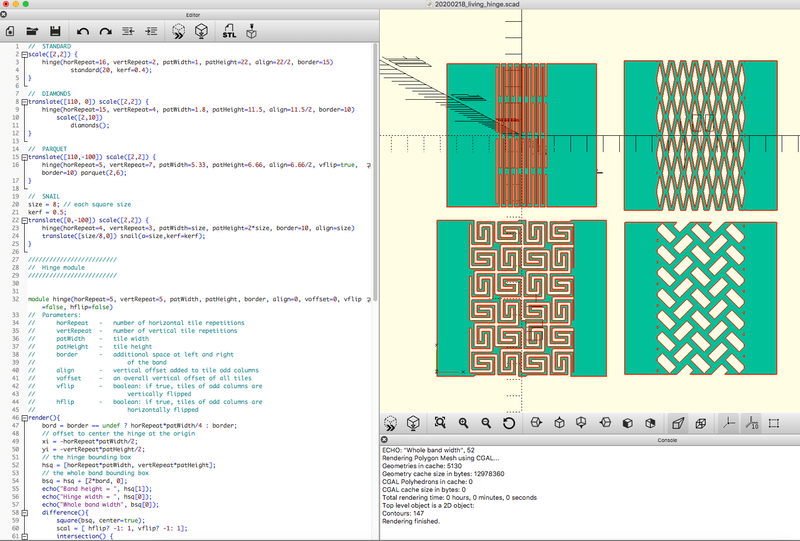Reset the view with the circular arrow icon
The width and height of the screenshot is (800, 541).
coord(509,424)
